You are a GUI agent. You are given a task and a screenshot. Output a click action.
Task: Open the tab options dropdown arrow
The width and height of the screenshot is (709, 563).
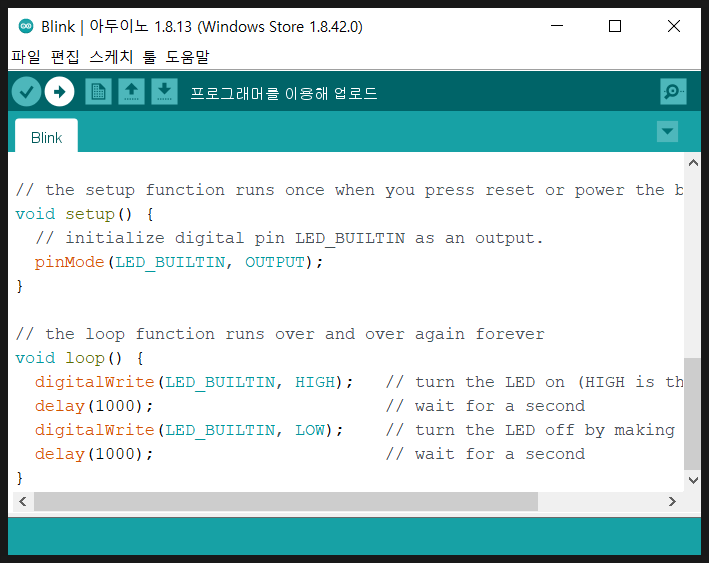click(x=667, y=132)
